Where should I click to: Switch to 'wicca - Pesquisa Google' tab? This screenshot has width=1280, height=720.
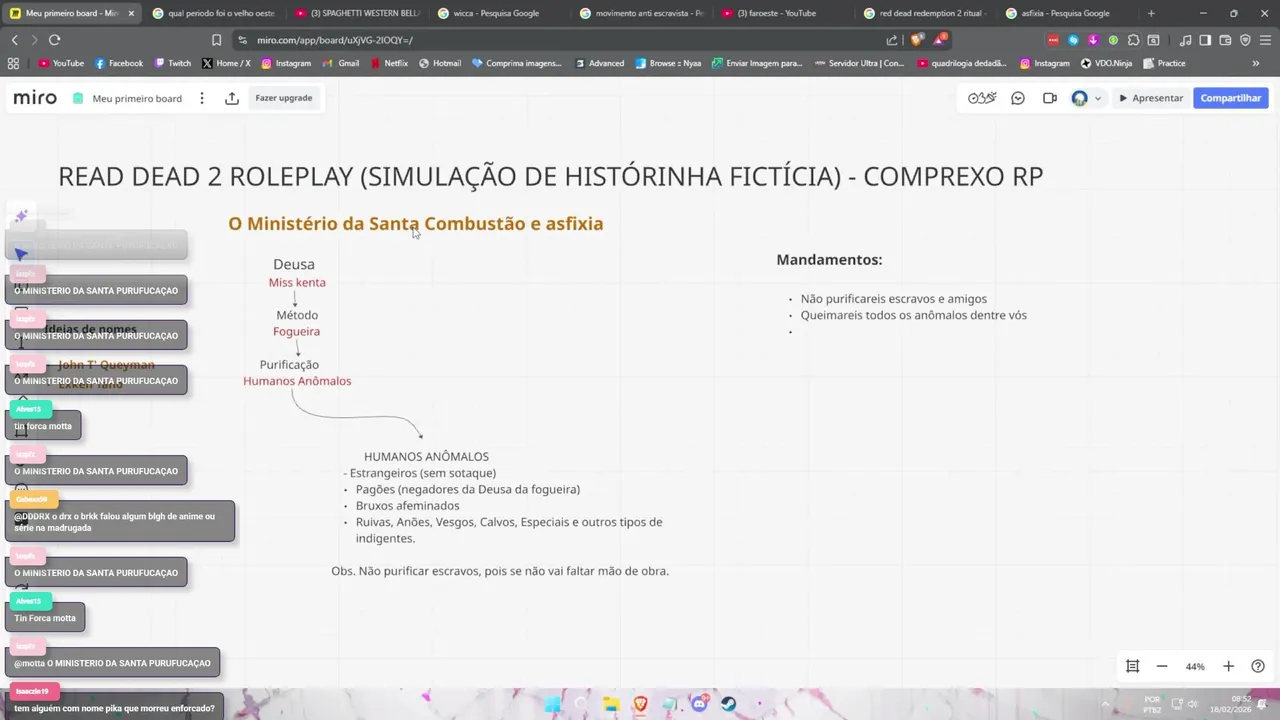500,13
